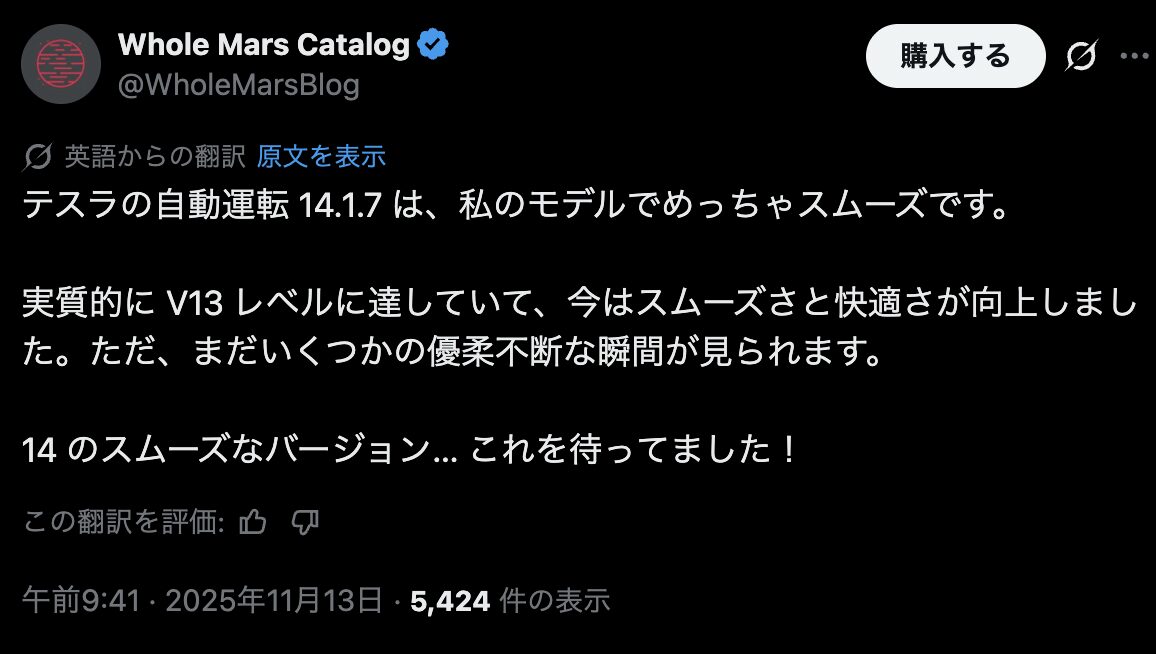Rate the translation with thumbs down

[x=304, y=522]
